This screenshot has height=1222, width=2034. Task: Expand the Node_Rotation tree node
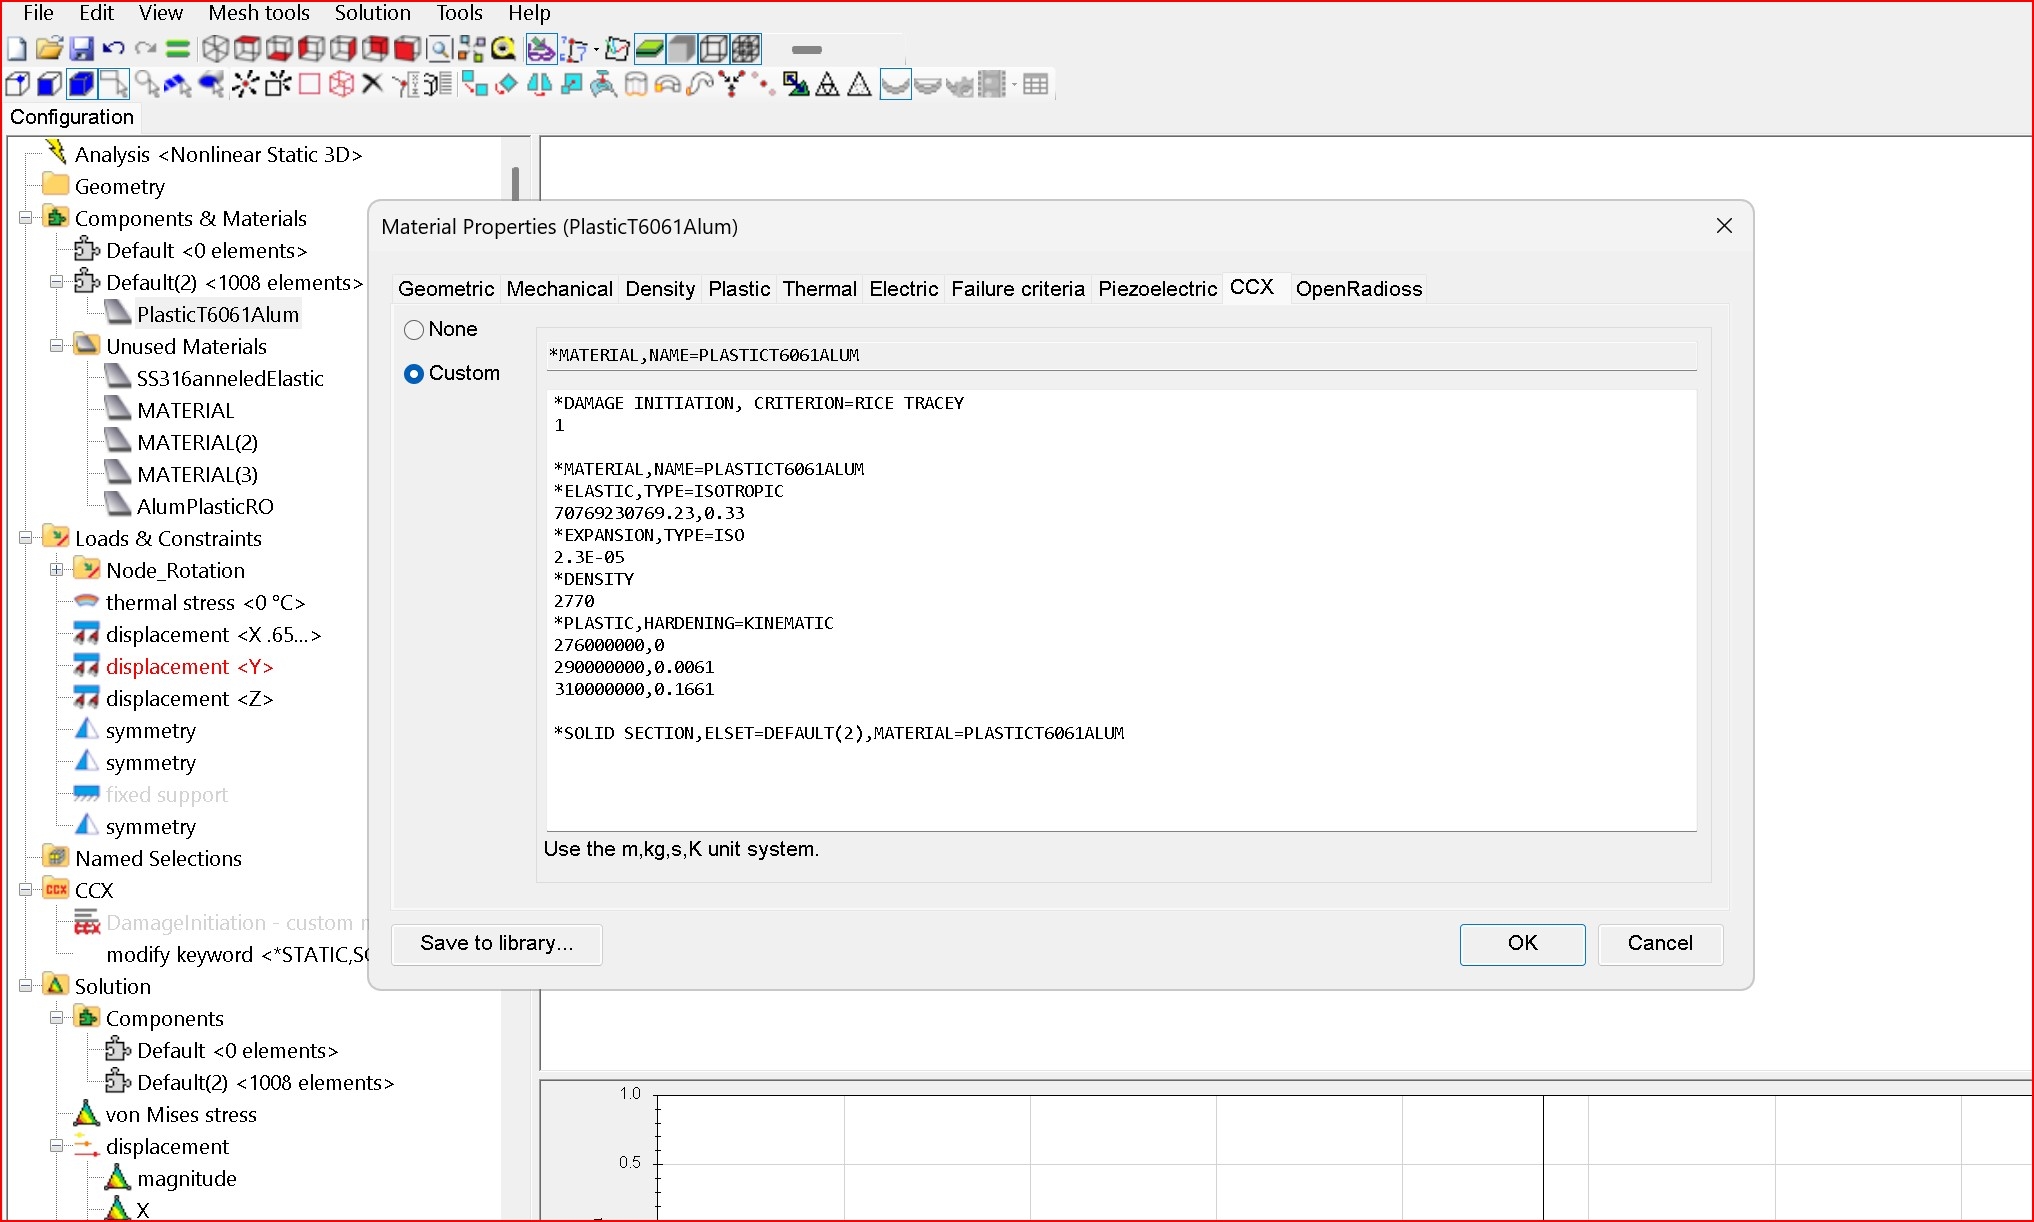pyautogui.click(x=57, y=570)
